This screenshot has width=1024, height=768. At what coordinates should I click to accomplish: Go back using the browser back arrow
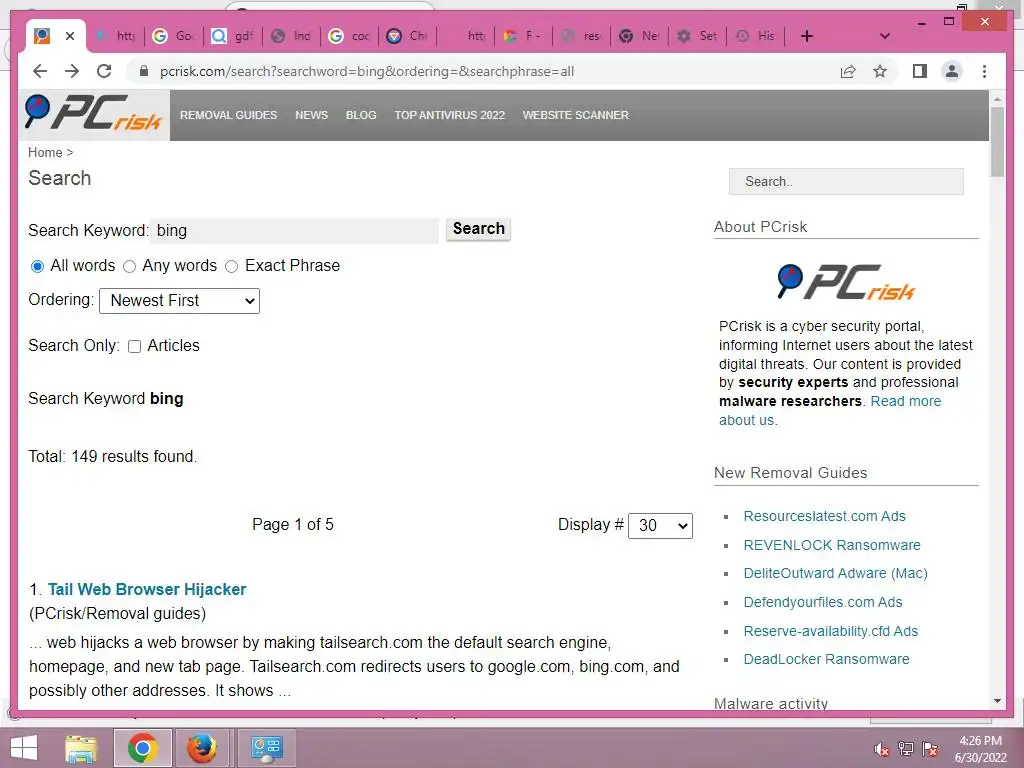40,71
